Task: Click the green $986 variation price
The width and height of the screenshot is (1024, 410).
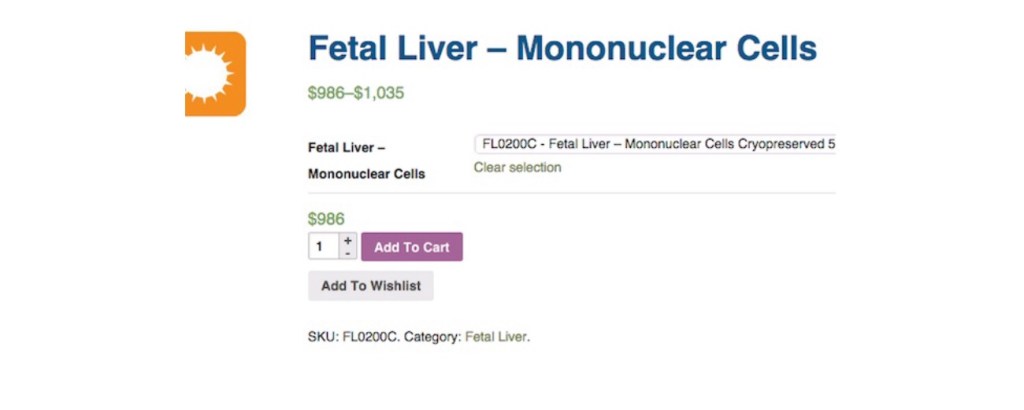Action: pyautogui.click(x=326, y=219)
